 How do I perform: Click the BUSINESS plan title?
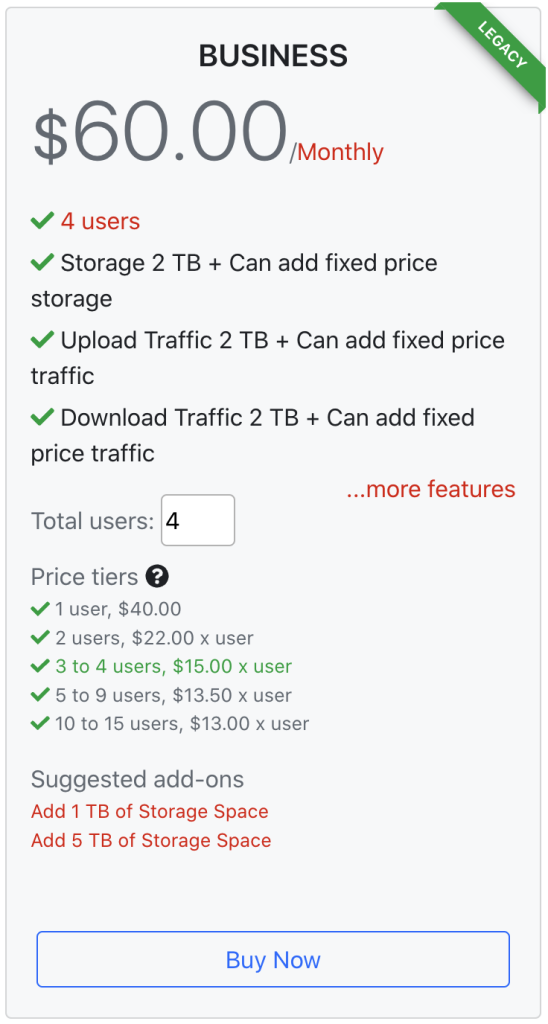pyautogui.click(x=273, y=56)
